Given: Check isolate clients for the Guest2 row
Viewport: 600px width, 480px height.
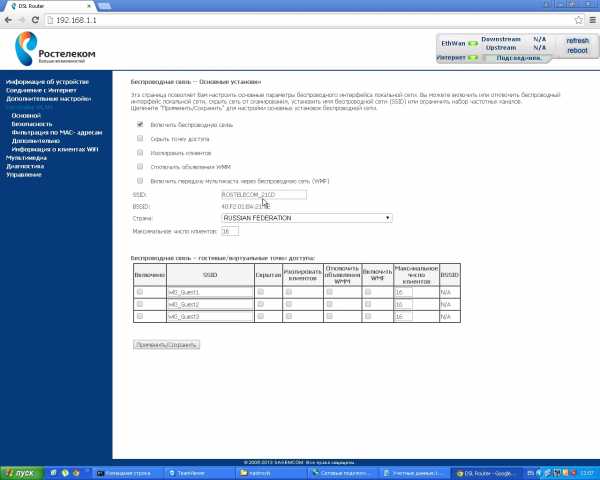Looking at the screenshot, I should (289, 304).
